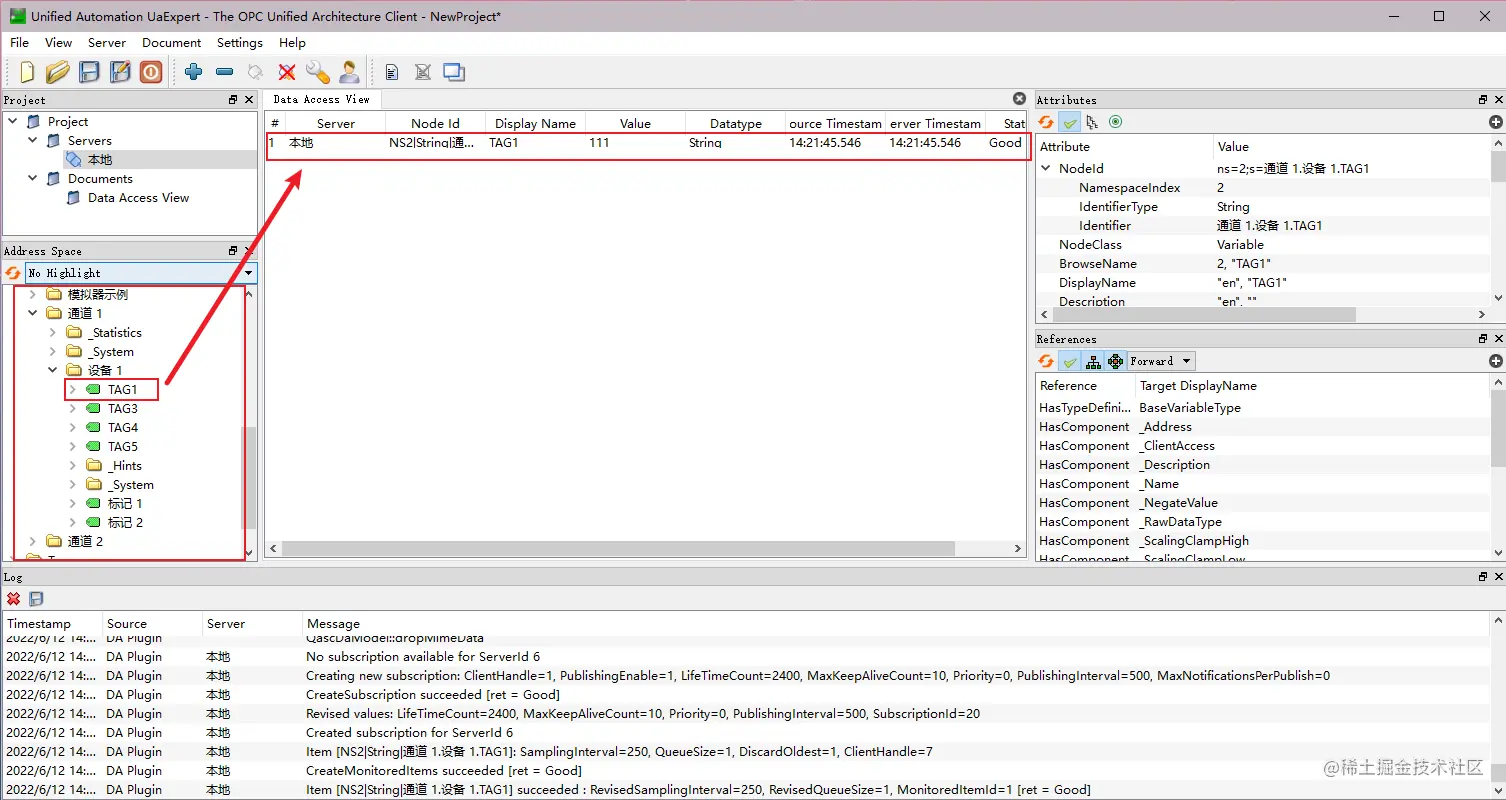Collapse the NodeId attribute row
The height and width of the screenshot is (800, 1506).
[x=1047, y=169]
